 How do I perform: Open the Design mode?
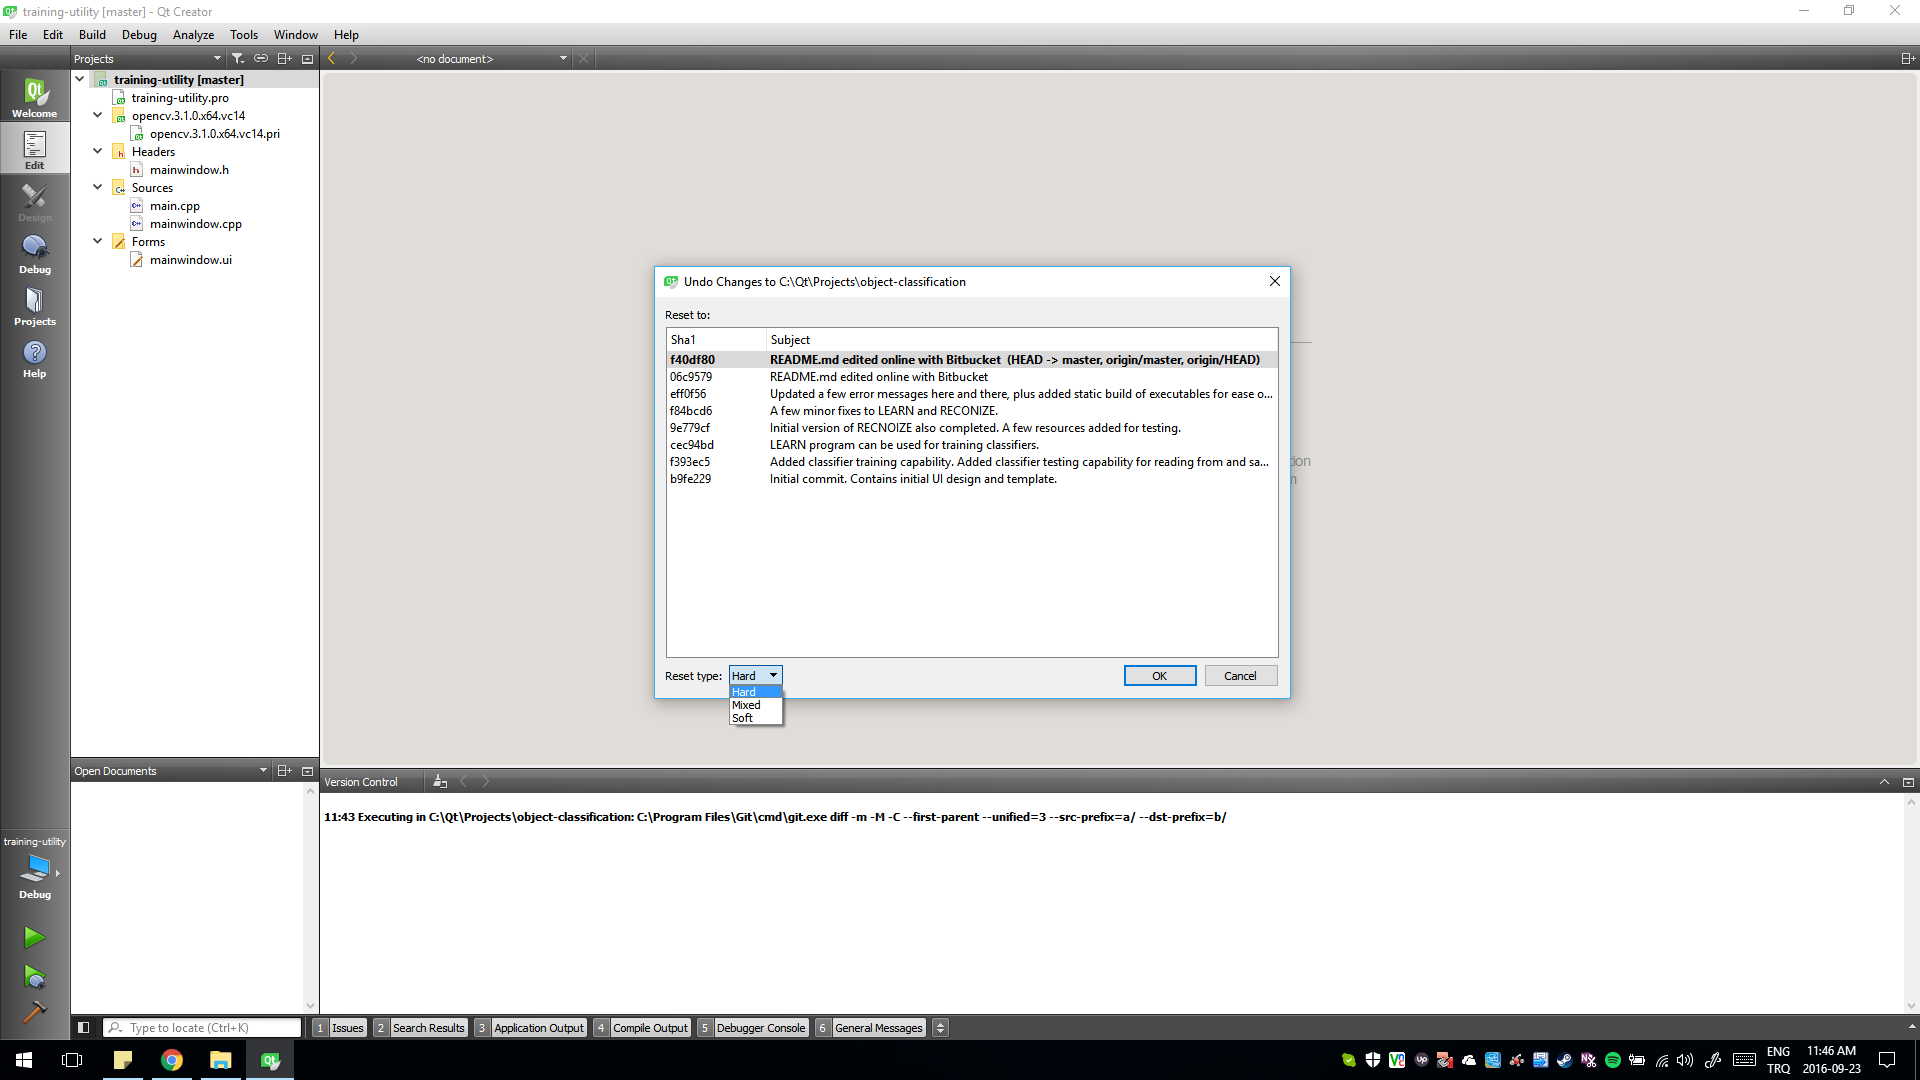[35, 201]
